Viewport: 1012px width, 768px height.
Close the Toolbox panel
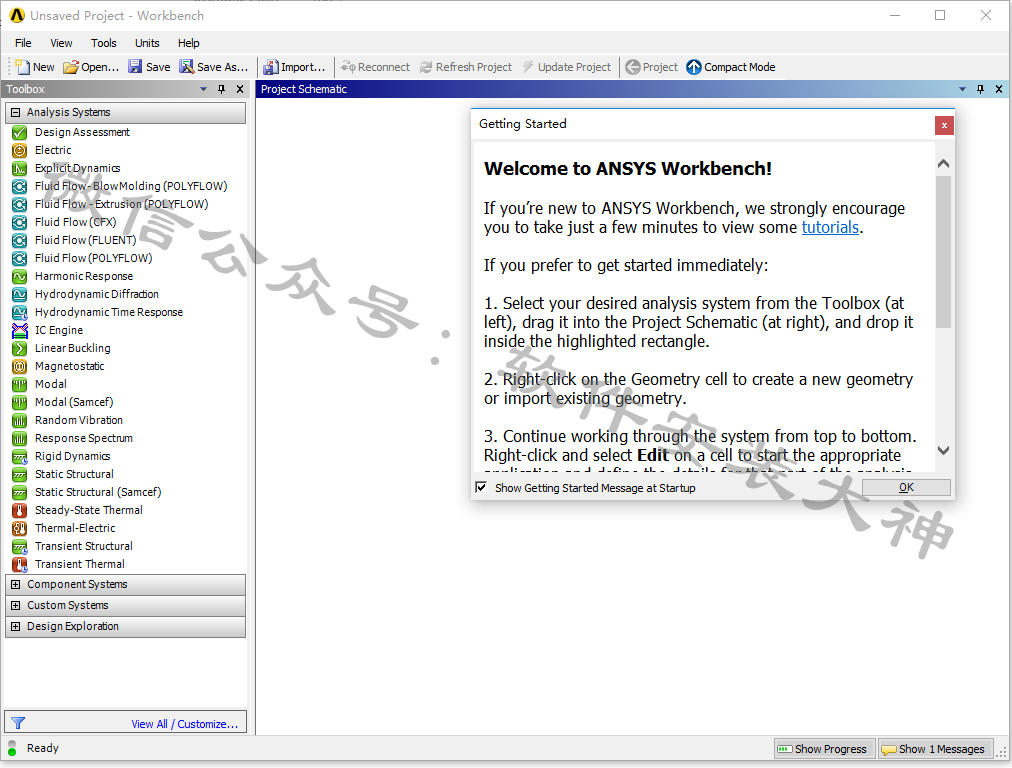pos(240,89)
